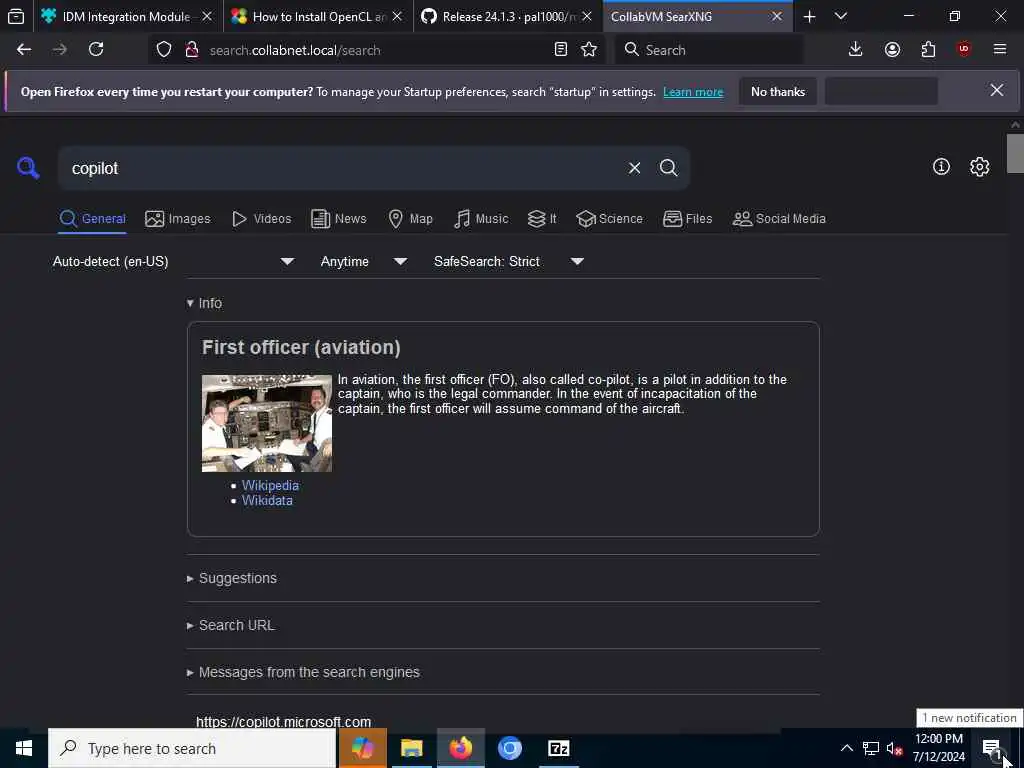Viewport: 1024px width, 768px height.
Task: Click the Firefox View icon in tab bar
Action: [x=16, y=16]
